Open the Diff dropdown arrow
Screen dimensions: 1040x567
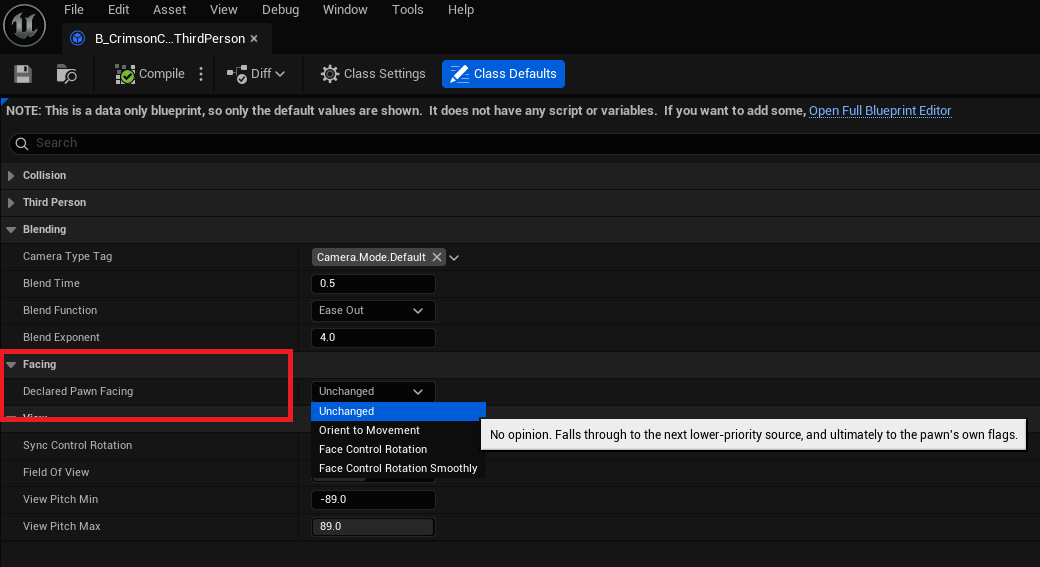pyautogui.click(x=281, y=74)
